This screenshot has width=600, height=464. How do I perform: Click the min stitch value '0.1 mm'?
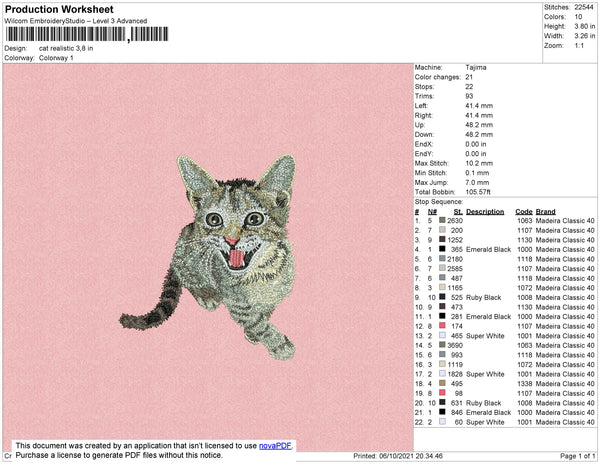(x=477, y=173)
